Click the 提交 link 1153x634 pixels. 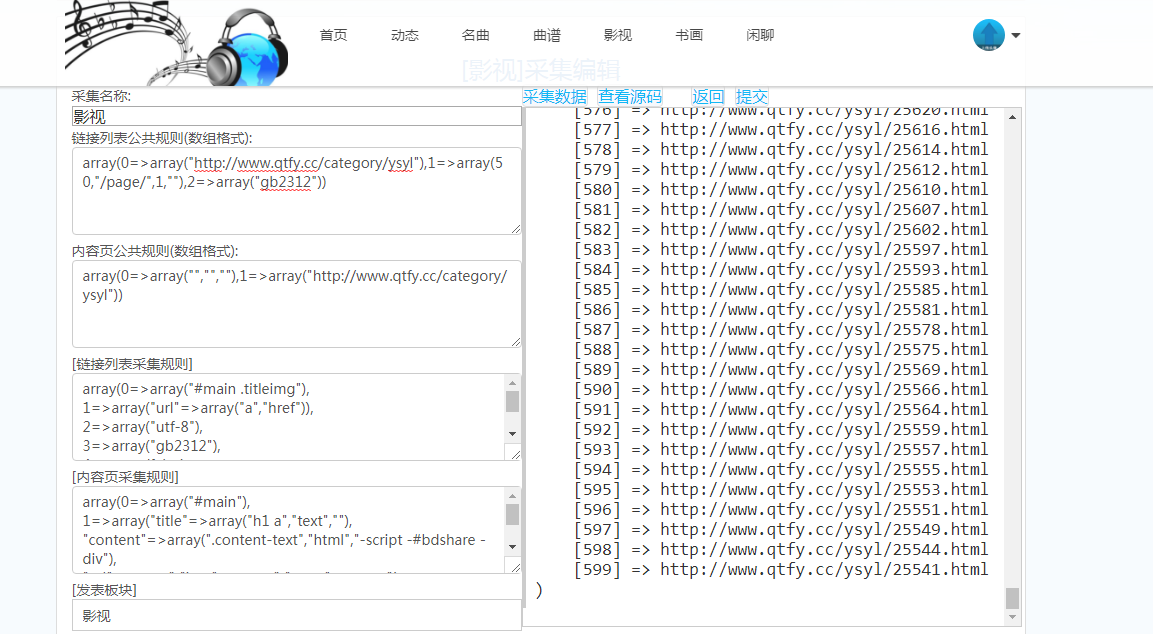pyautogui.click(x=752, y=96)
